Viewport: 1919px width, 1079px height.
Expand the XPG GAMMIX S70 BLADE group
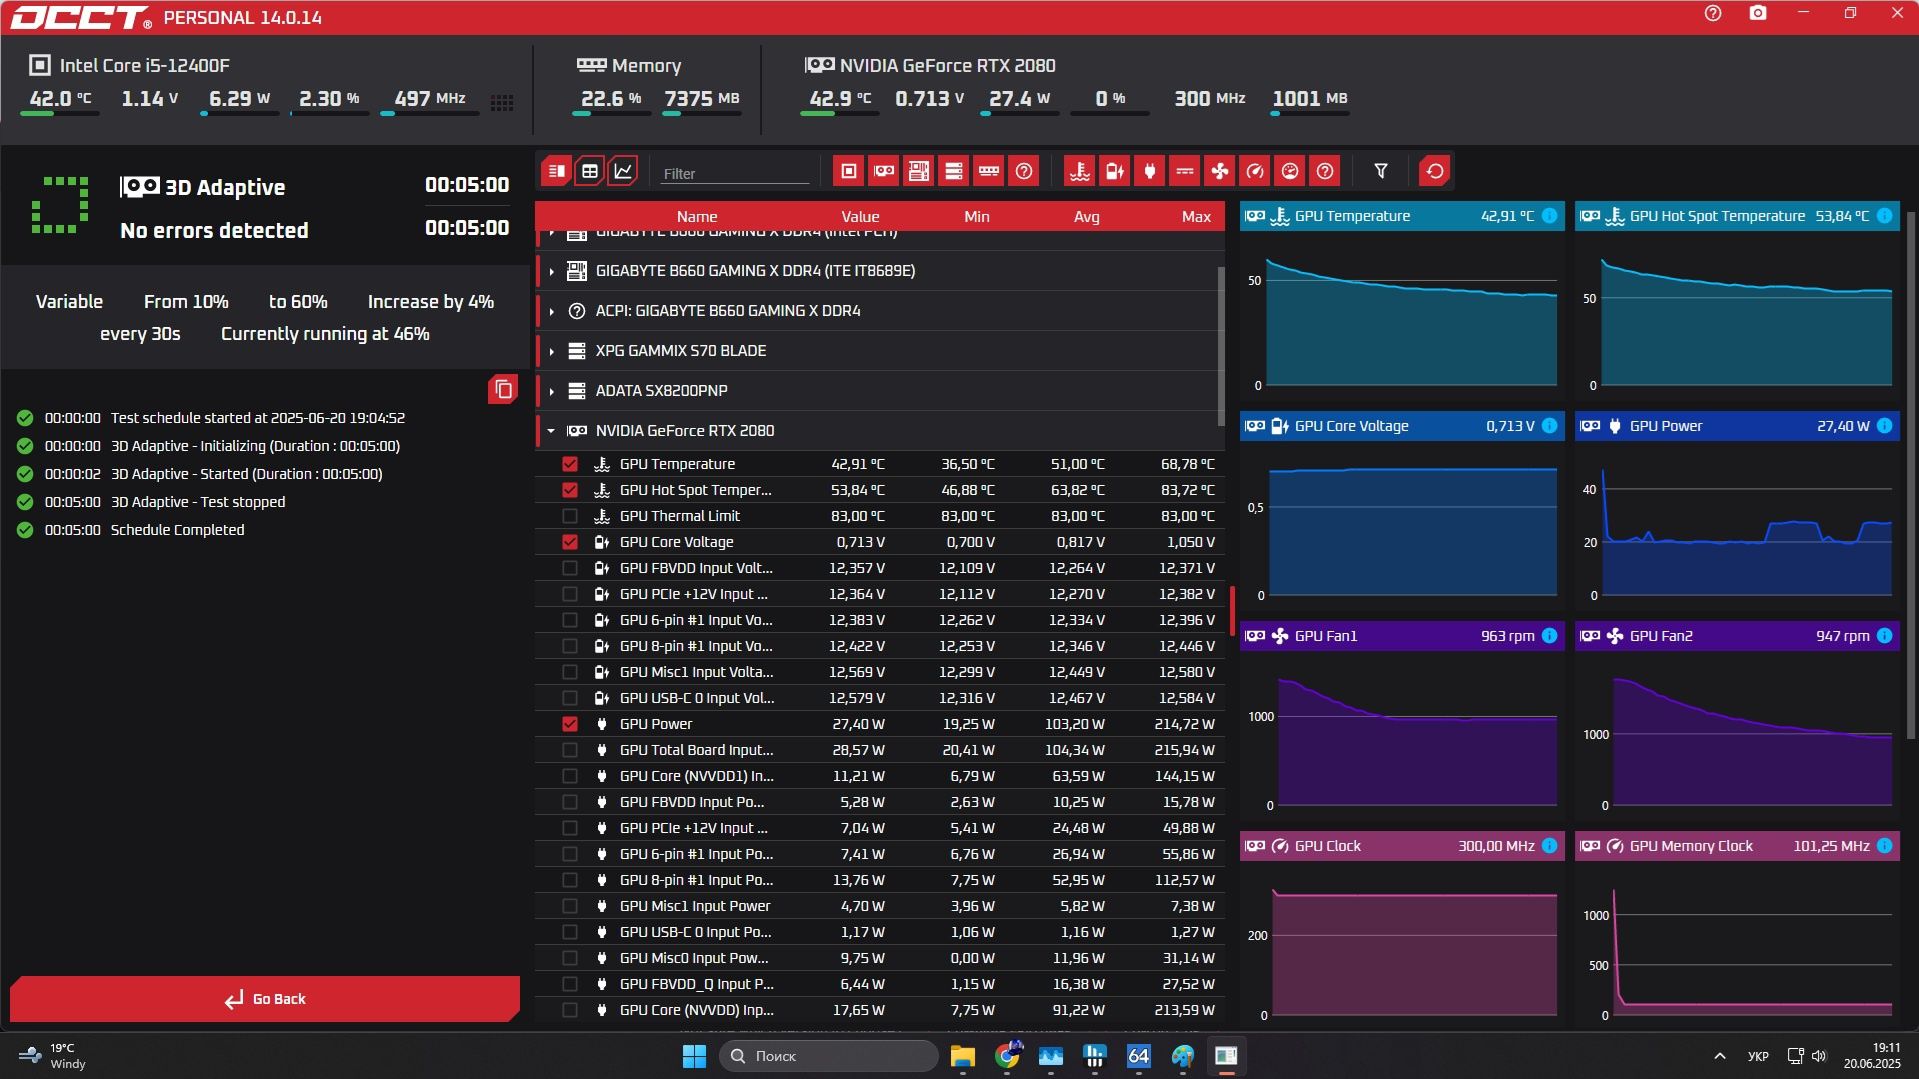551,351
